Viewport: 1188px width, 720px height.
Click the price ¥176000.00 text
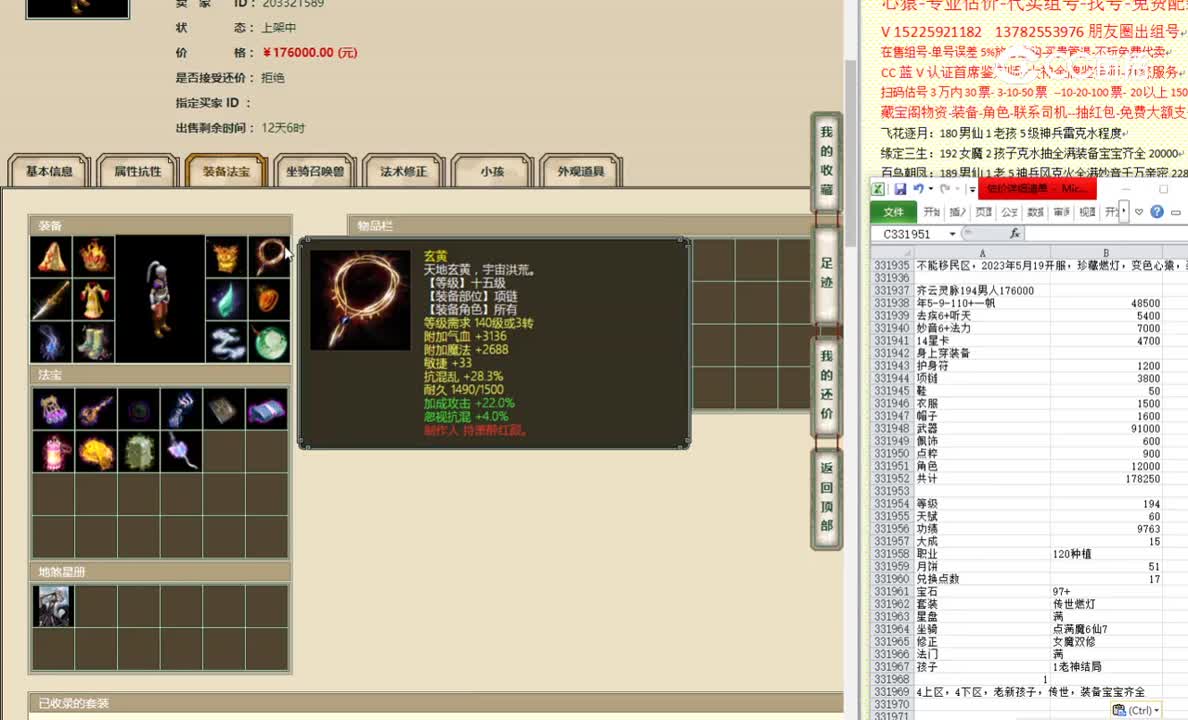pyautogui.click(x=310, y=52)
